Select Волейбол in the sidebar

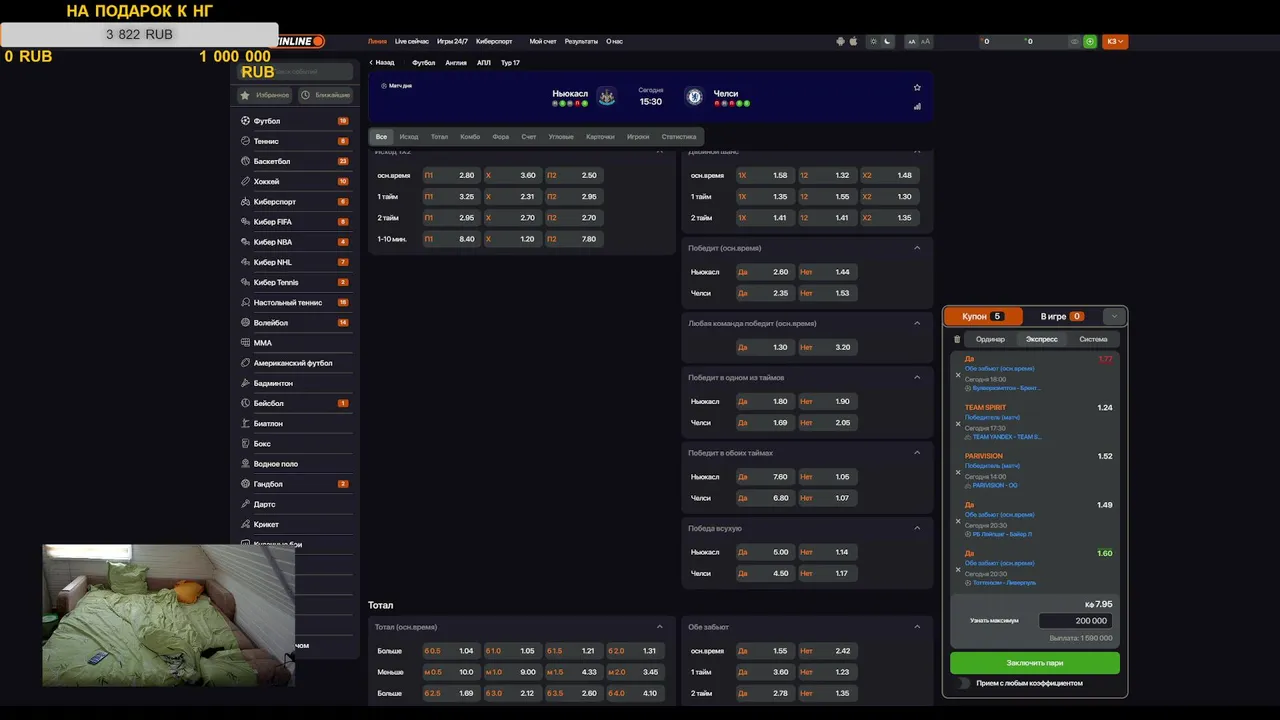(x=295, y=322)
